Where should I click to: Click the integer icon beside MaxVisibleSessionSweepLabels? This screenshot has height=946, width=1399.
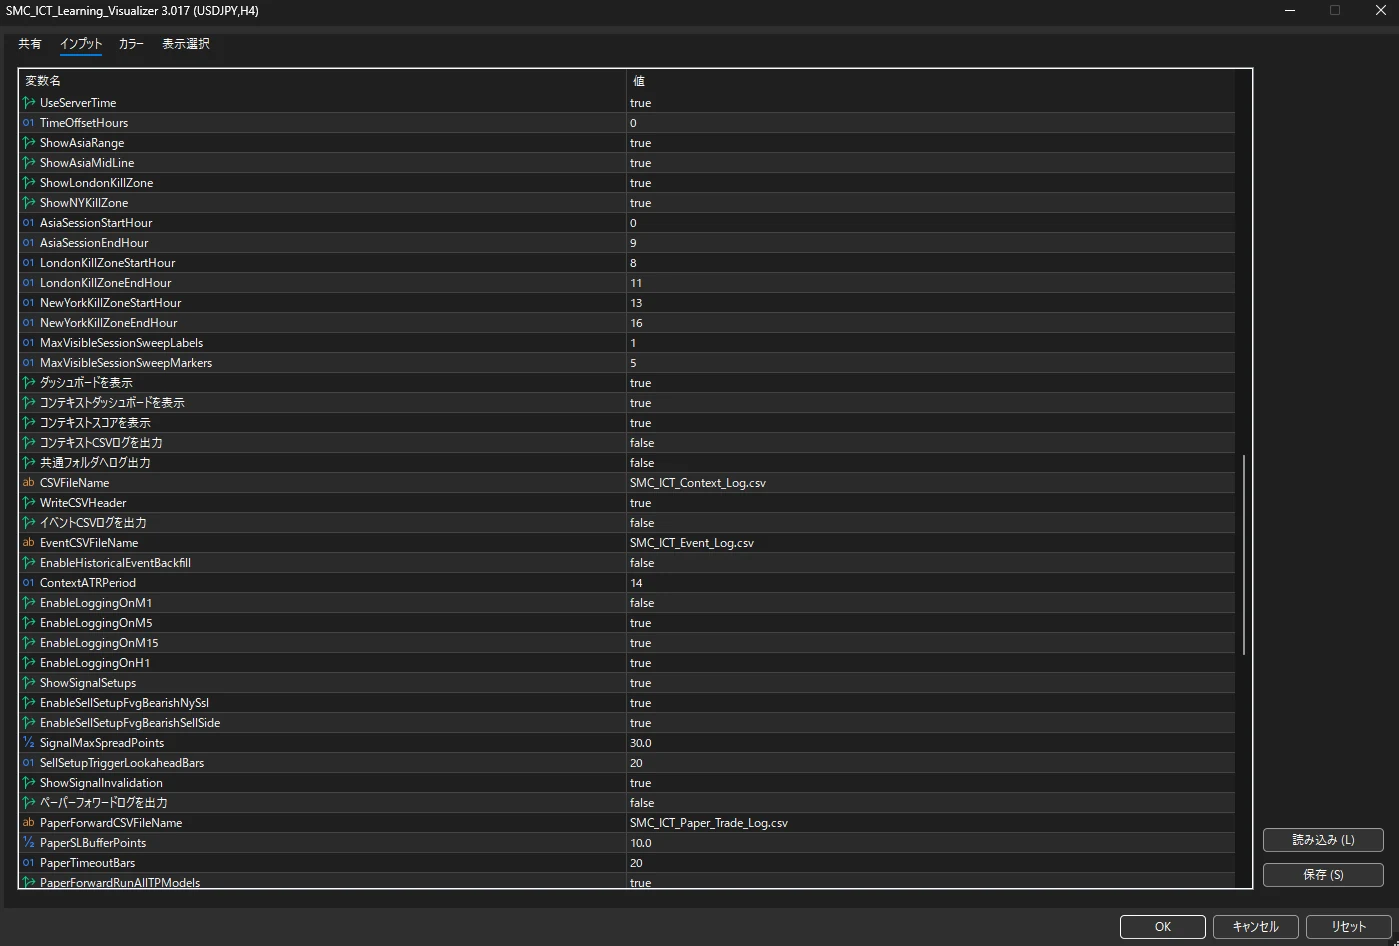[x=28, y=343]
